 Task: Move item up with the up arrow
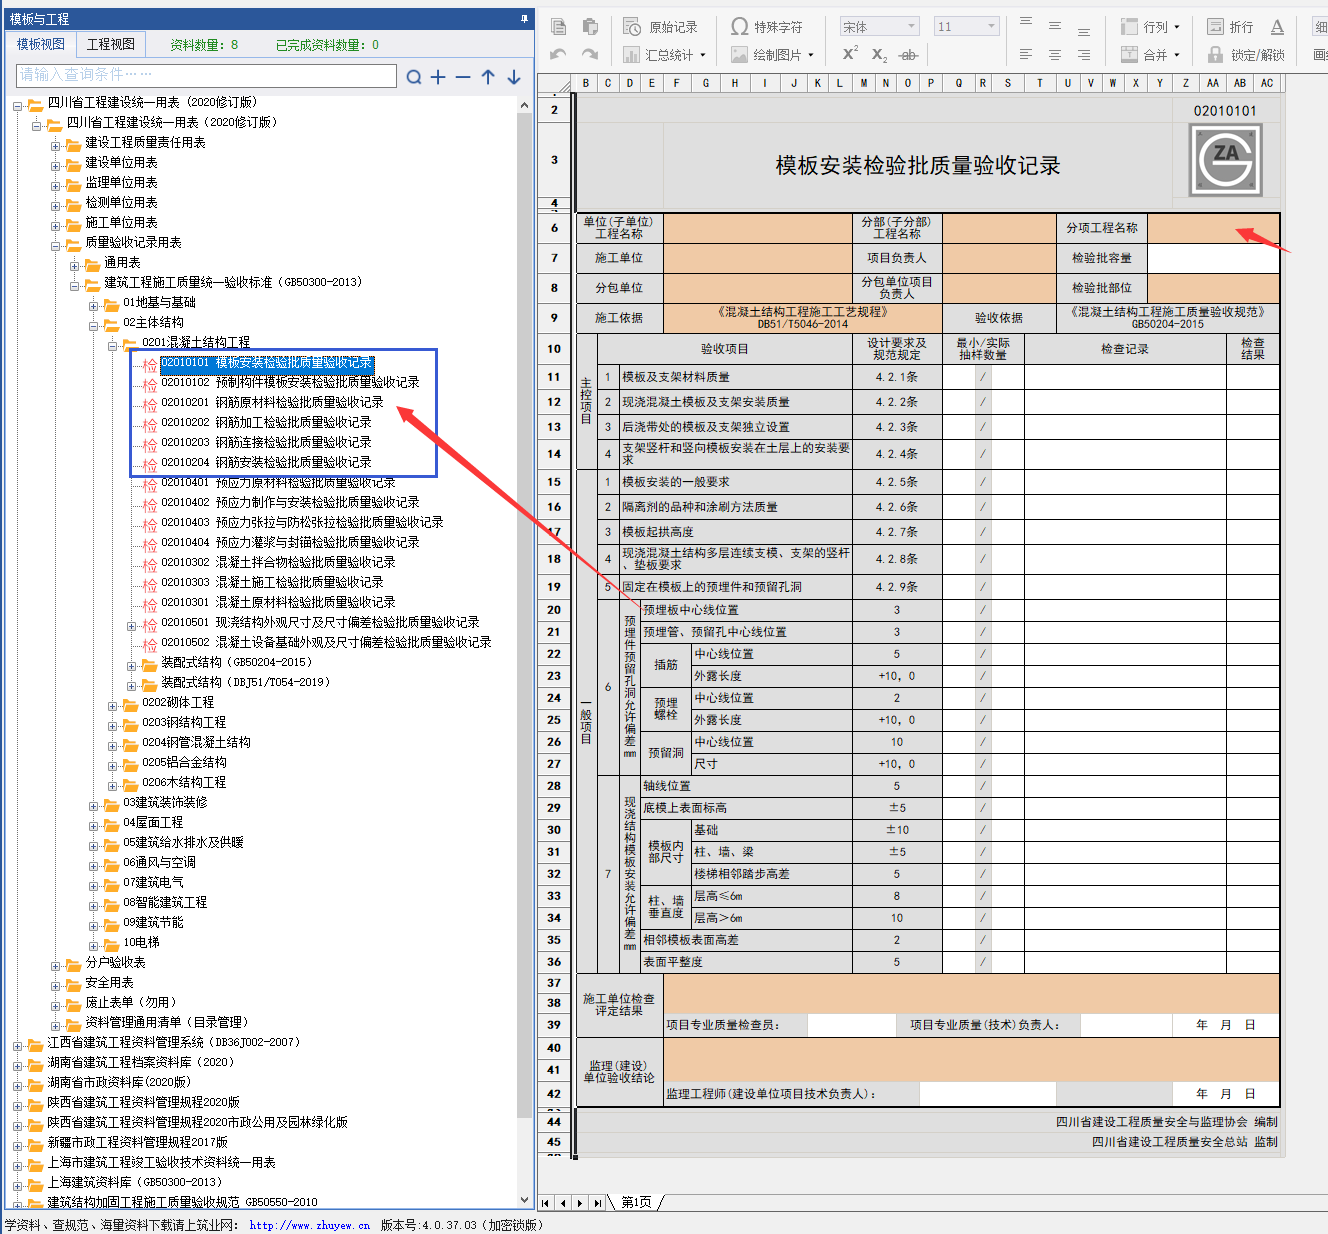point(488,77)
